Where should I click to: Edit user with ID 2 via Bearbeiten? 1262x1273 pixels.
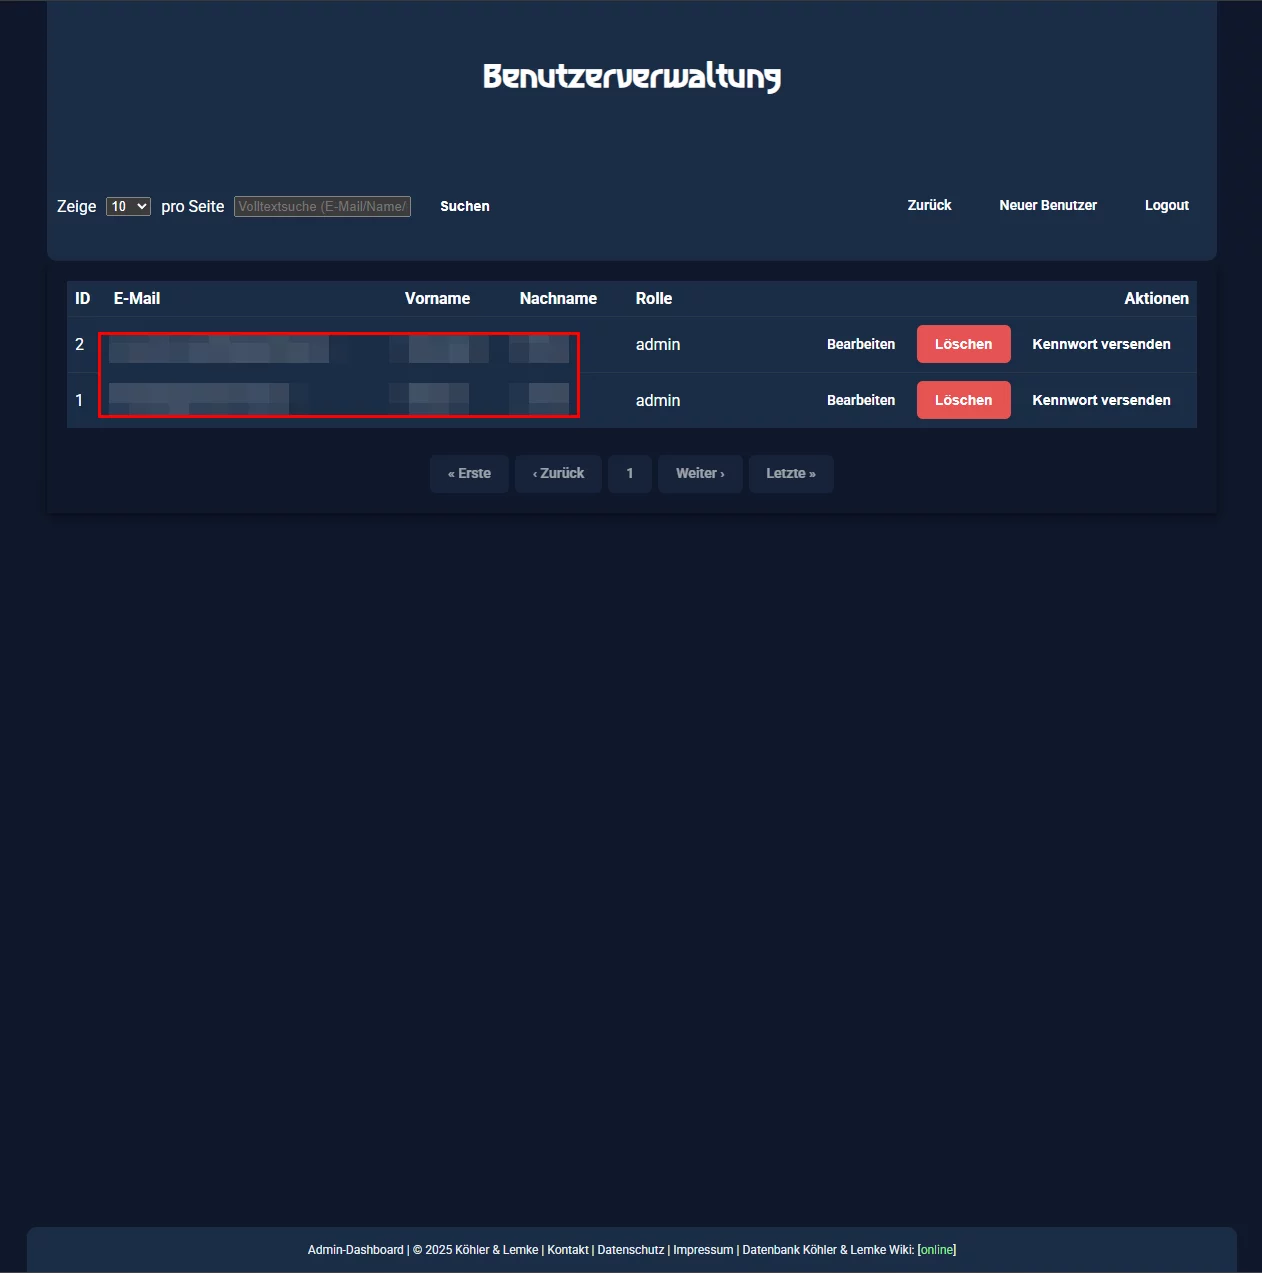(x=860, y=344)
